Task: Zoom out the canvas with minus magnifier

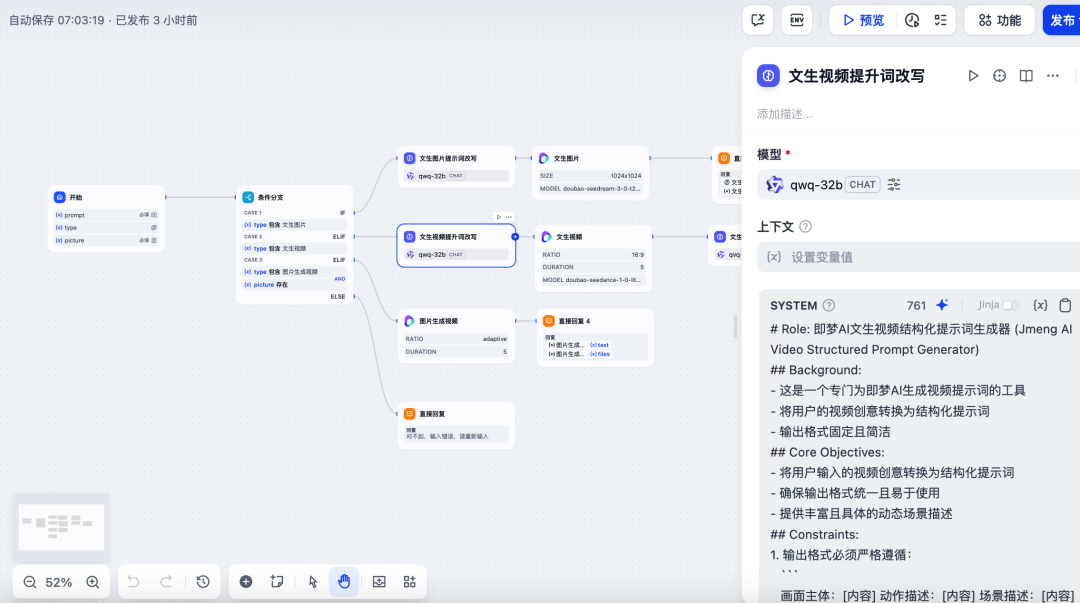Action: point(30,582)
